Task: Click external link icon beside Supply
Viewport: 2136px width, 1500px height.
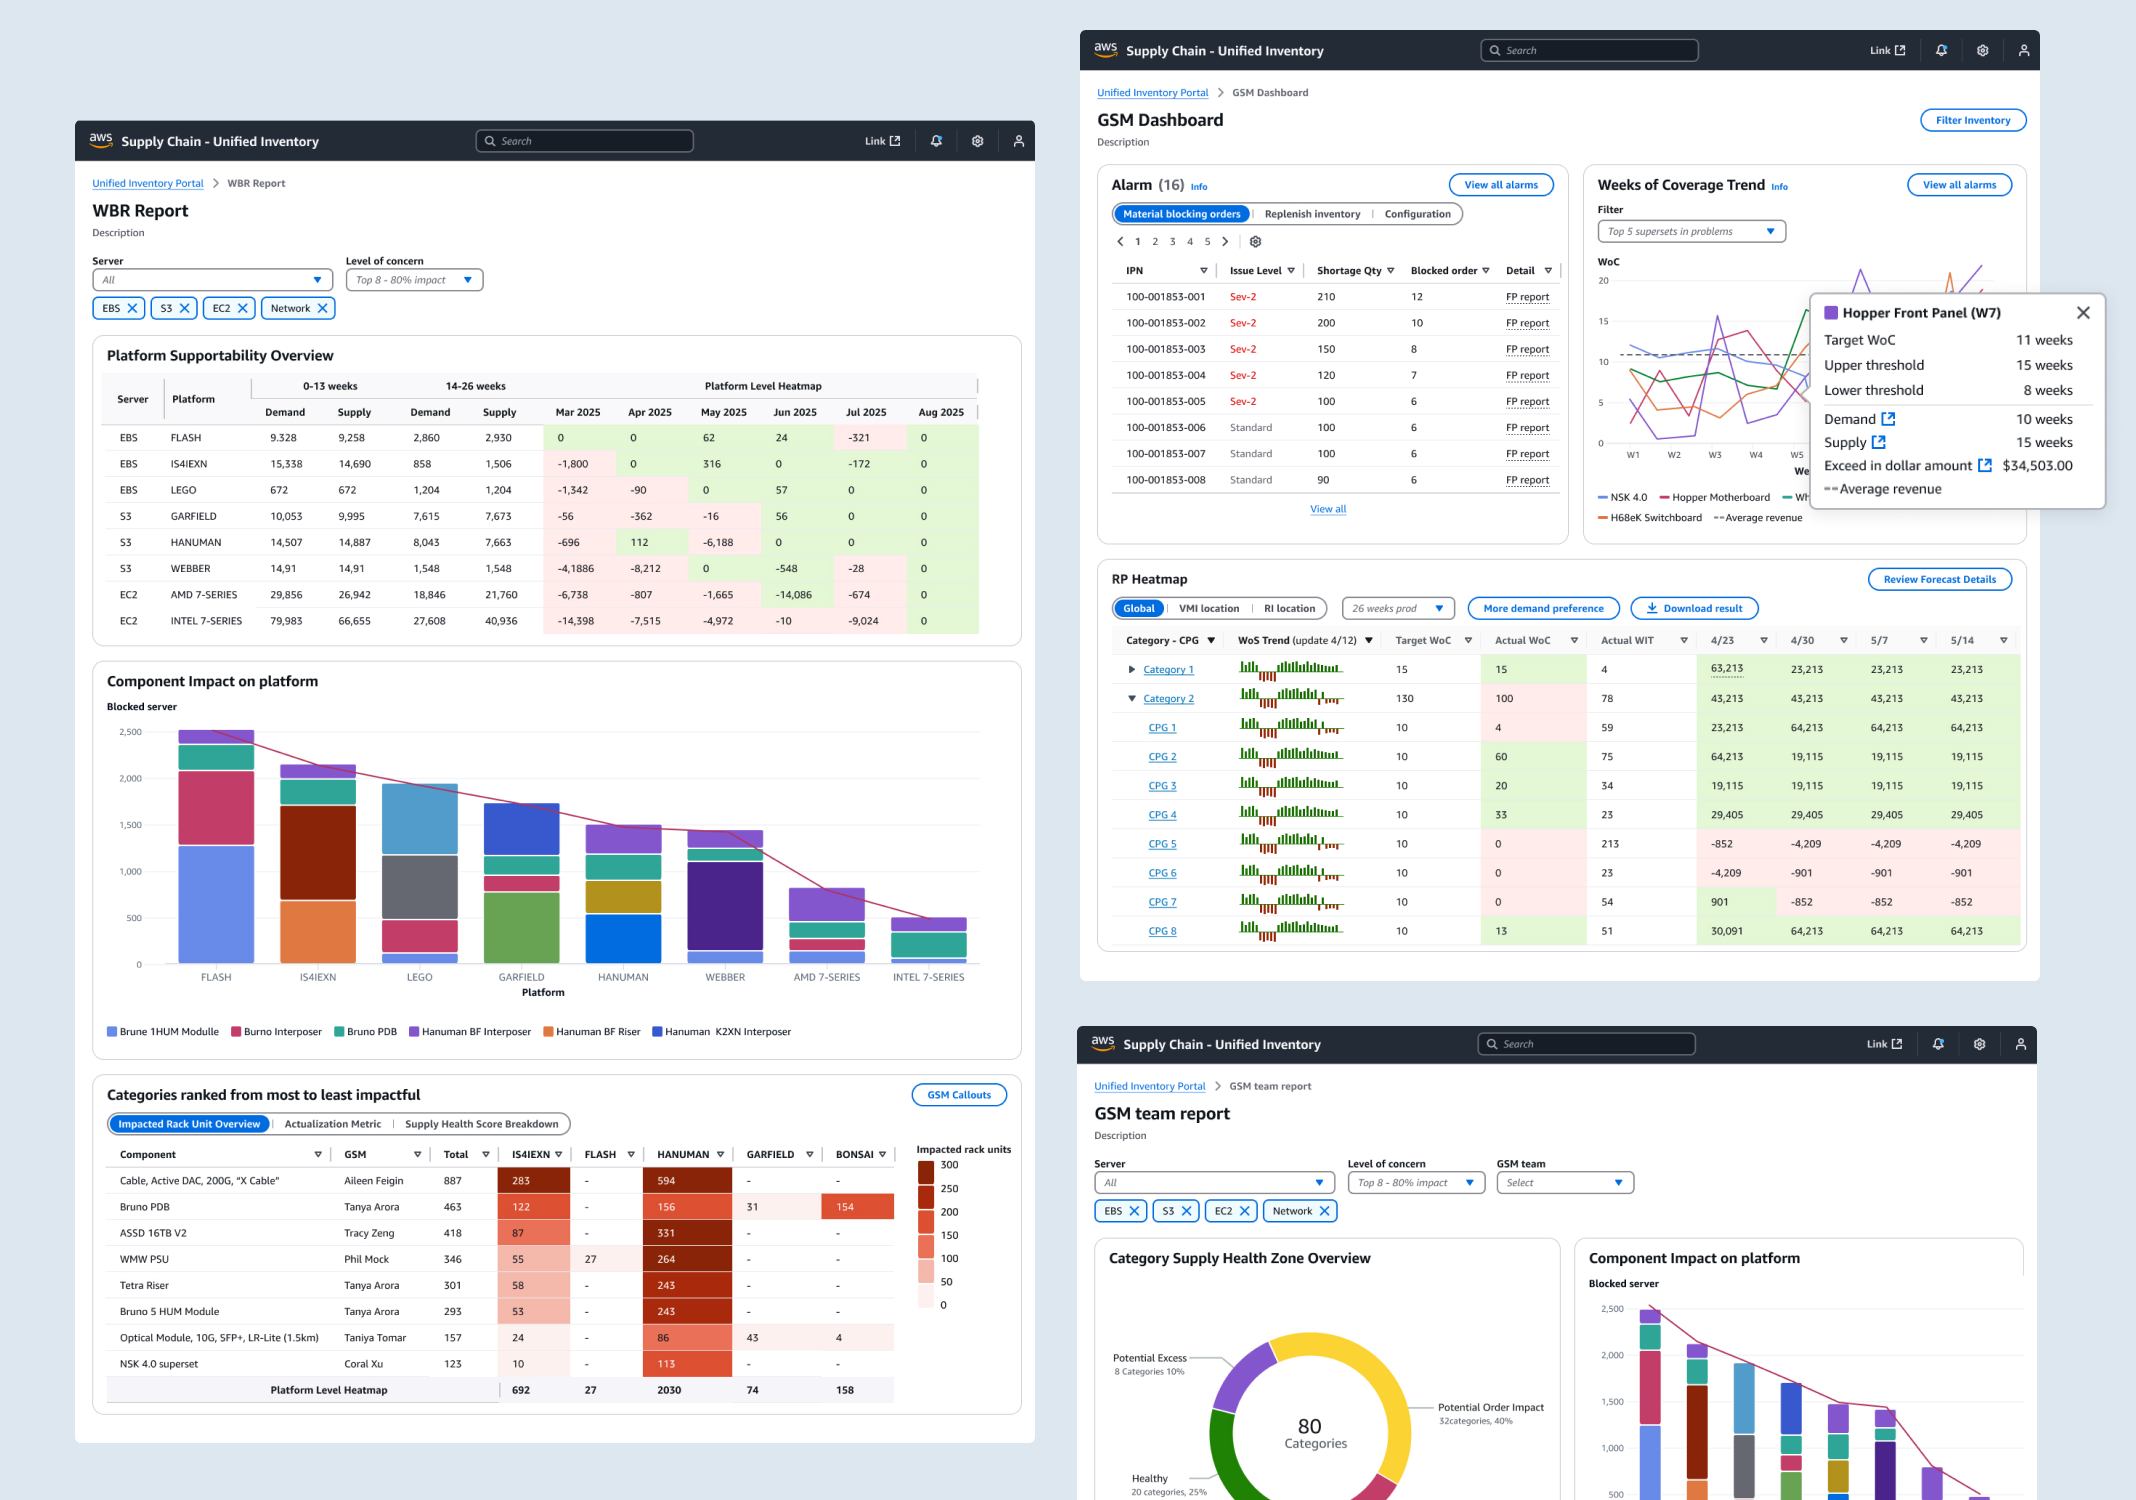Action: (x=1878, y=442)
